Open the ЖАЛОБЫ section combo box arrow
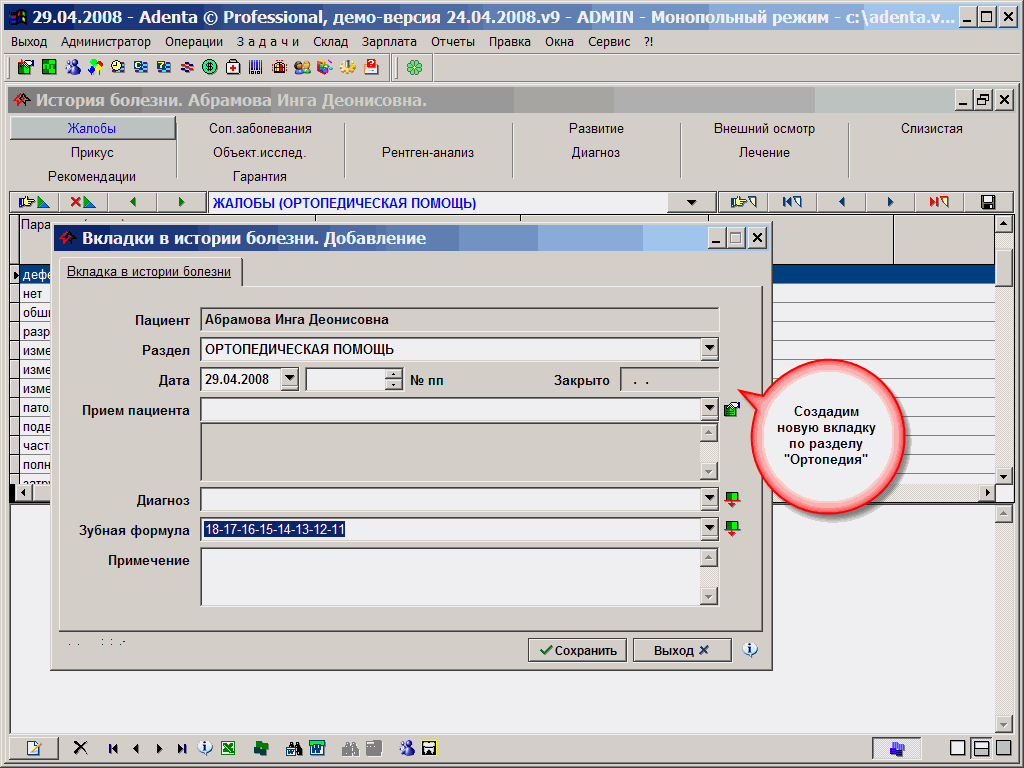The height and width of the screenshot is (768, 1024). (x=693, y=203)
